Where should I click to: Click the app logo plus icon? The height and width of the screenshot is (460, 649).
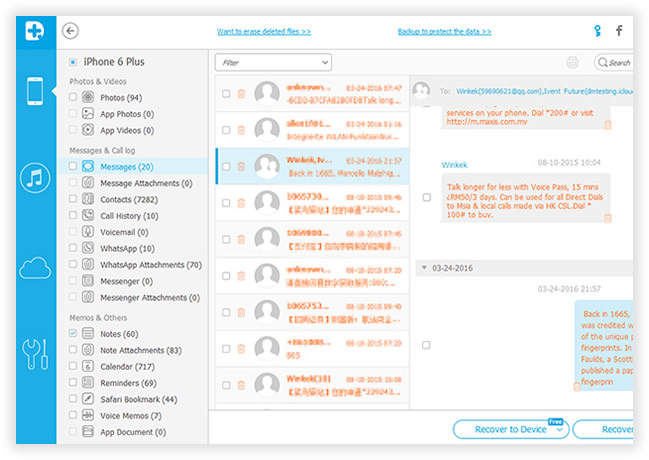click(x=35, y=31)
